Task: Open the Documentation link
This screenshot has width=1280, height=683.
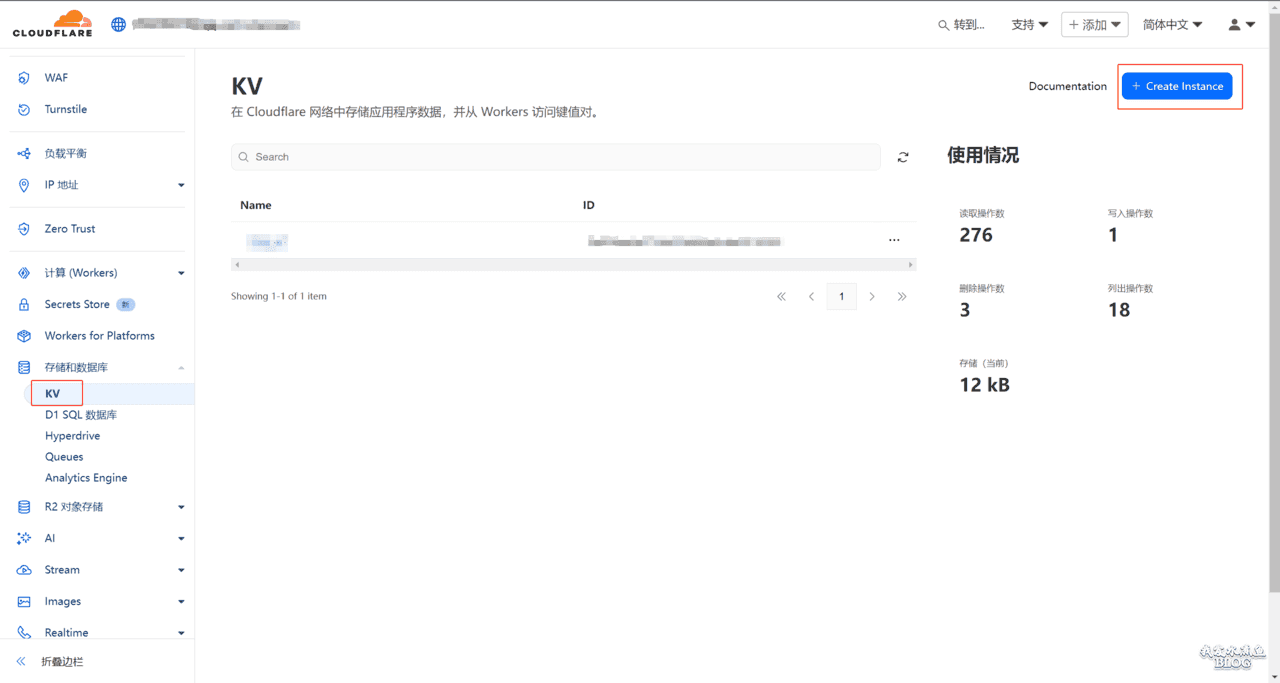Action: coord(1068,86)
